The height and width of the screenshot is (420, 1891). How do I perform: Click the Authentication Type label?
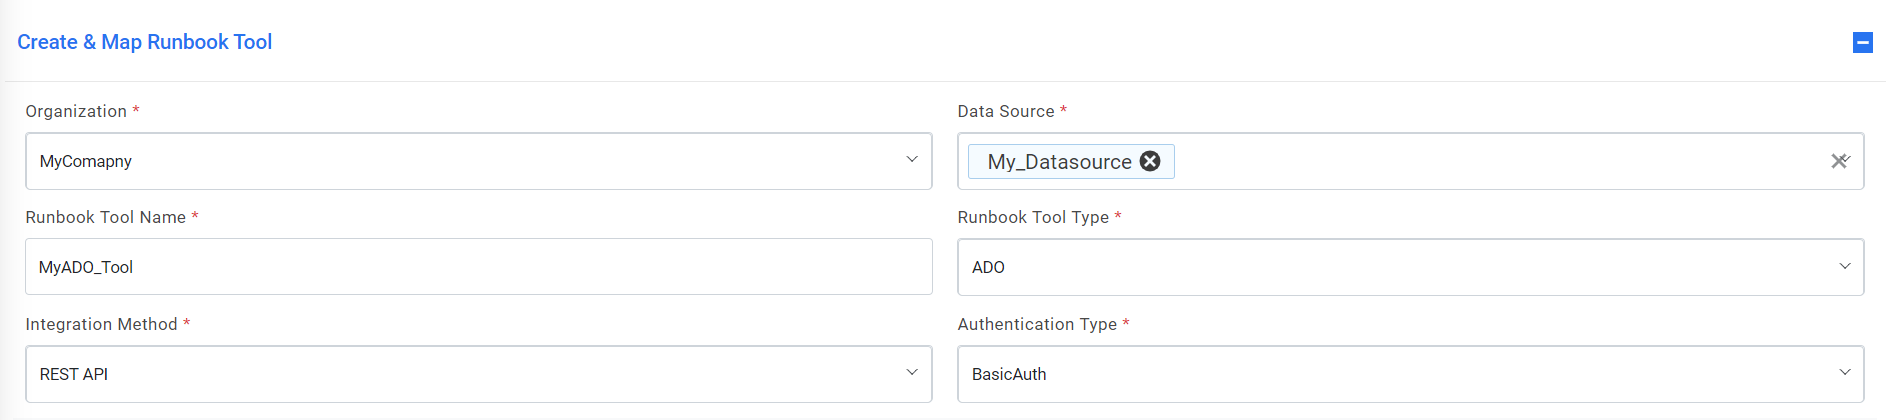coord(1037,324)
